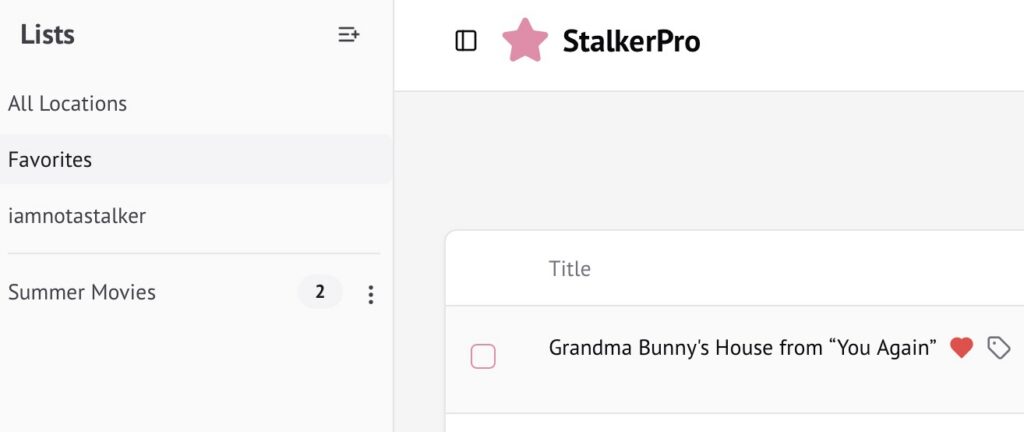Toggle the sidebar panel icon
The height and width of the screenshot is (432, 1024).
tap(466, 41)
